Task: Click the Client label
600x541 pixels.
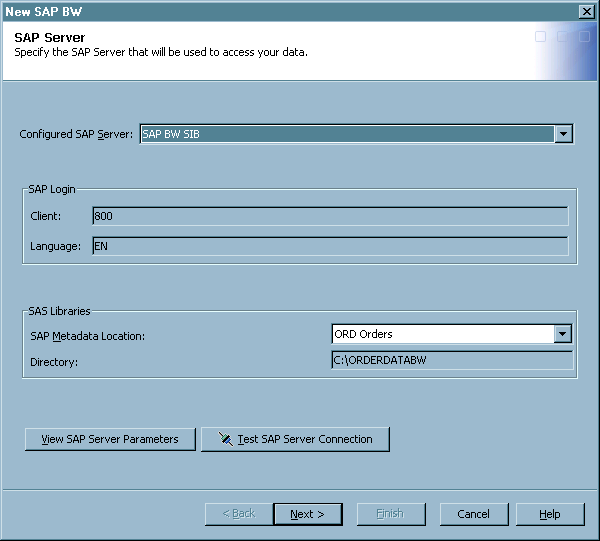Action: point(46,216)
